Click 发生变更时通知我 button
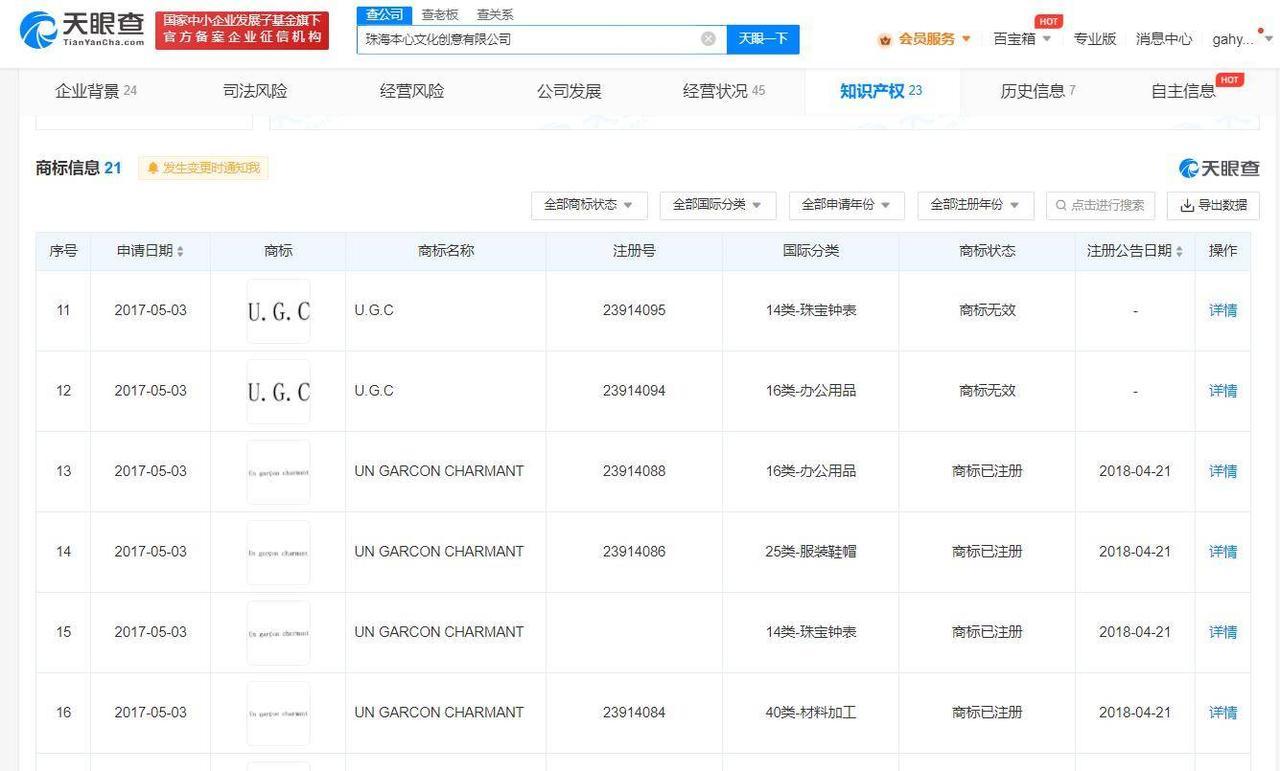This screenshot has width=1280, height=771. 203,168
